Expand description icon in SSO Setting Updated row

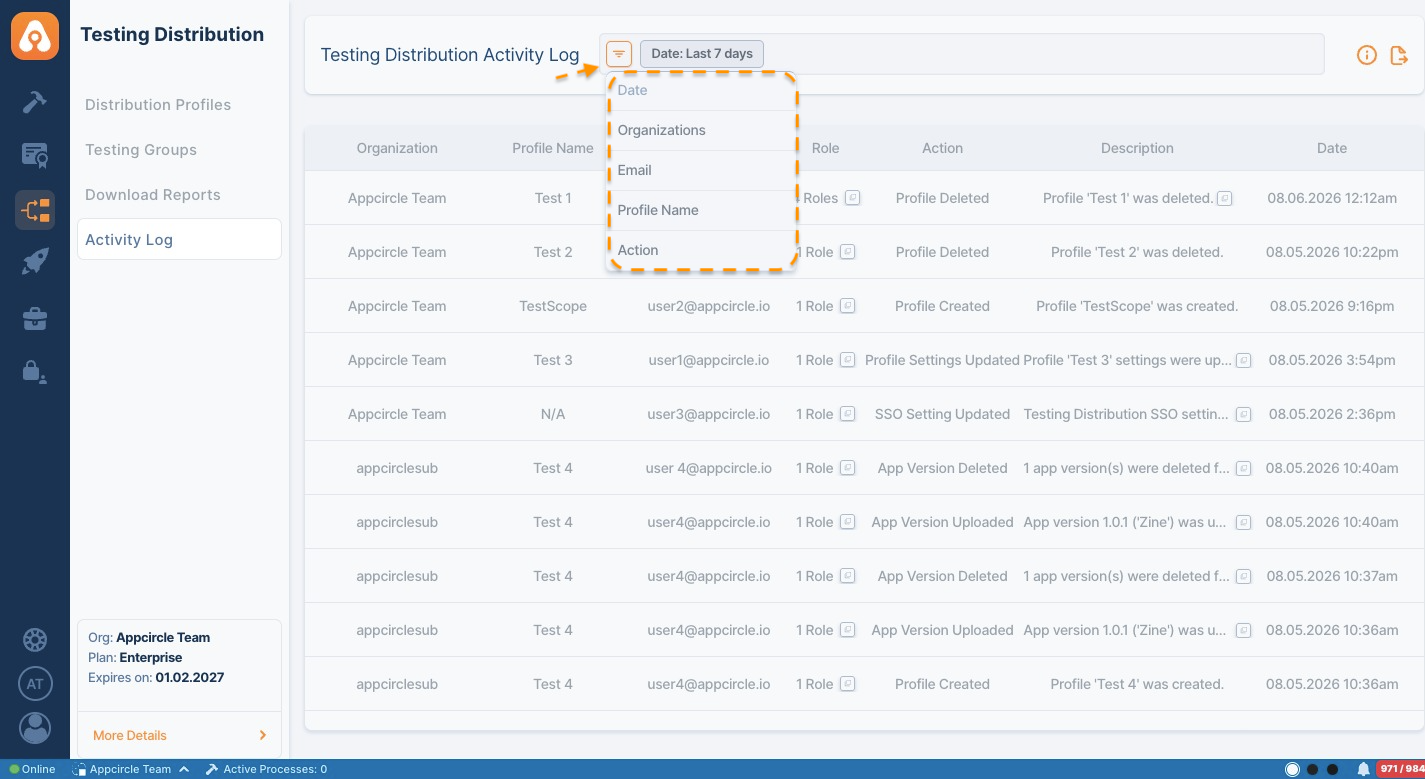point(1243,414)
